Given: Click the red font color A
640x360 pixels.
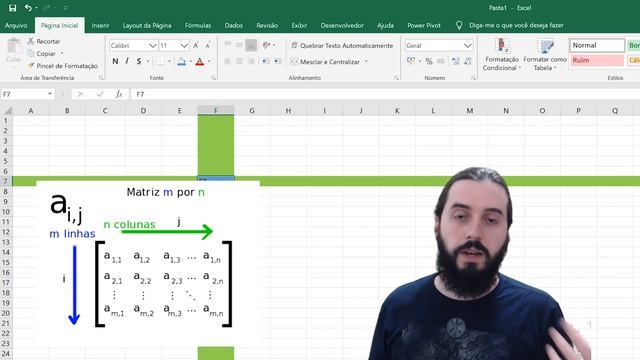Looking at the screenshot, I should point(200,61).
